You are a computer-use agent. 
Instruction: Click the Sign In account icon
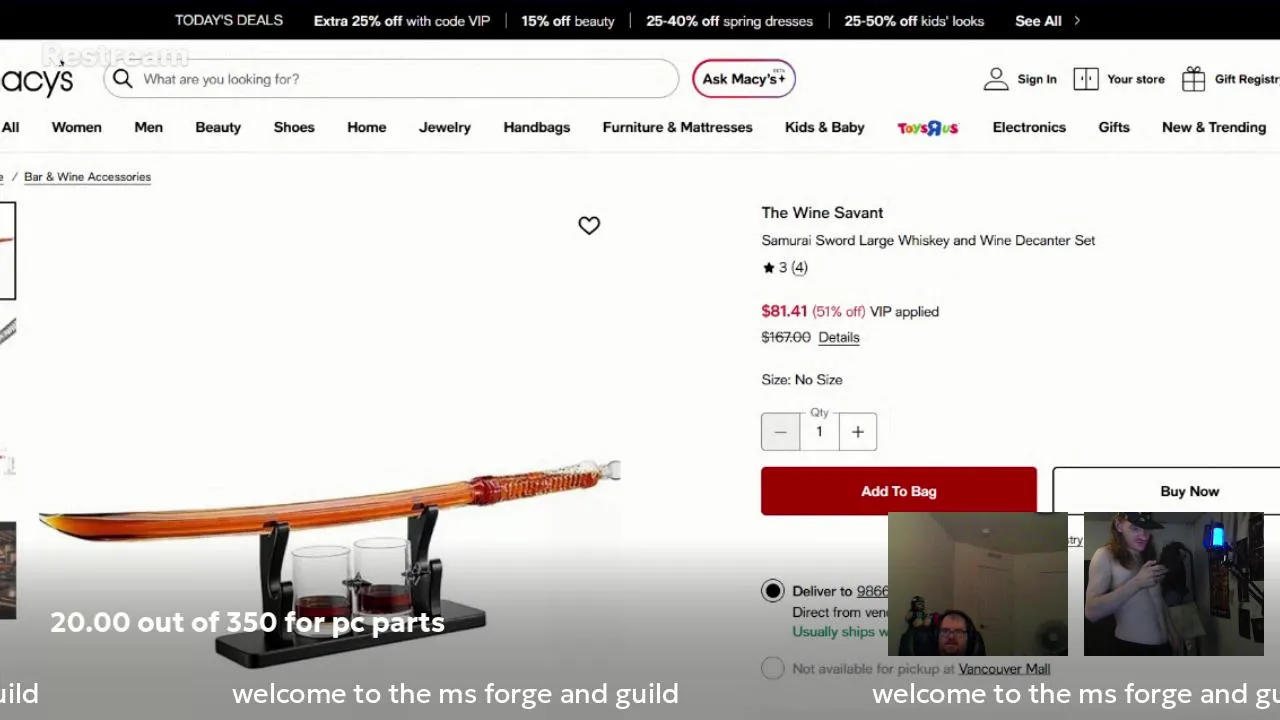point(996,79)
